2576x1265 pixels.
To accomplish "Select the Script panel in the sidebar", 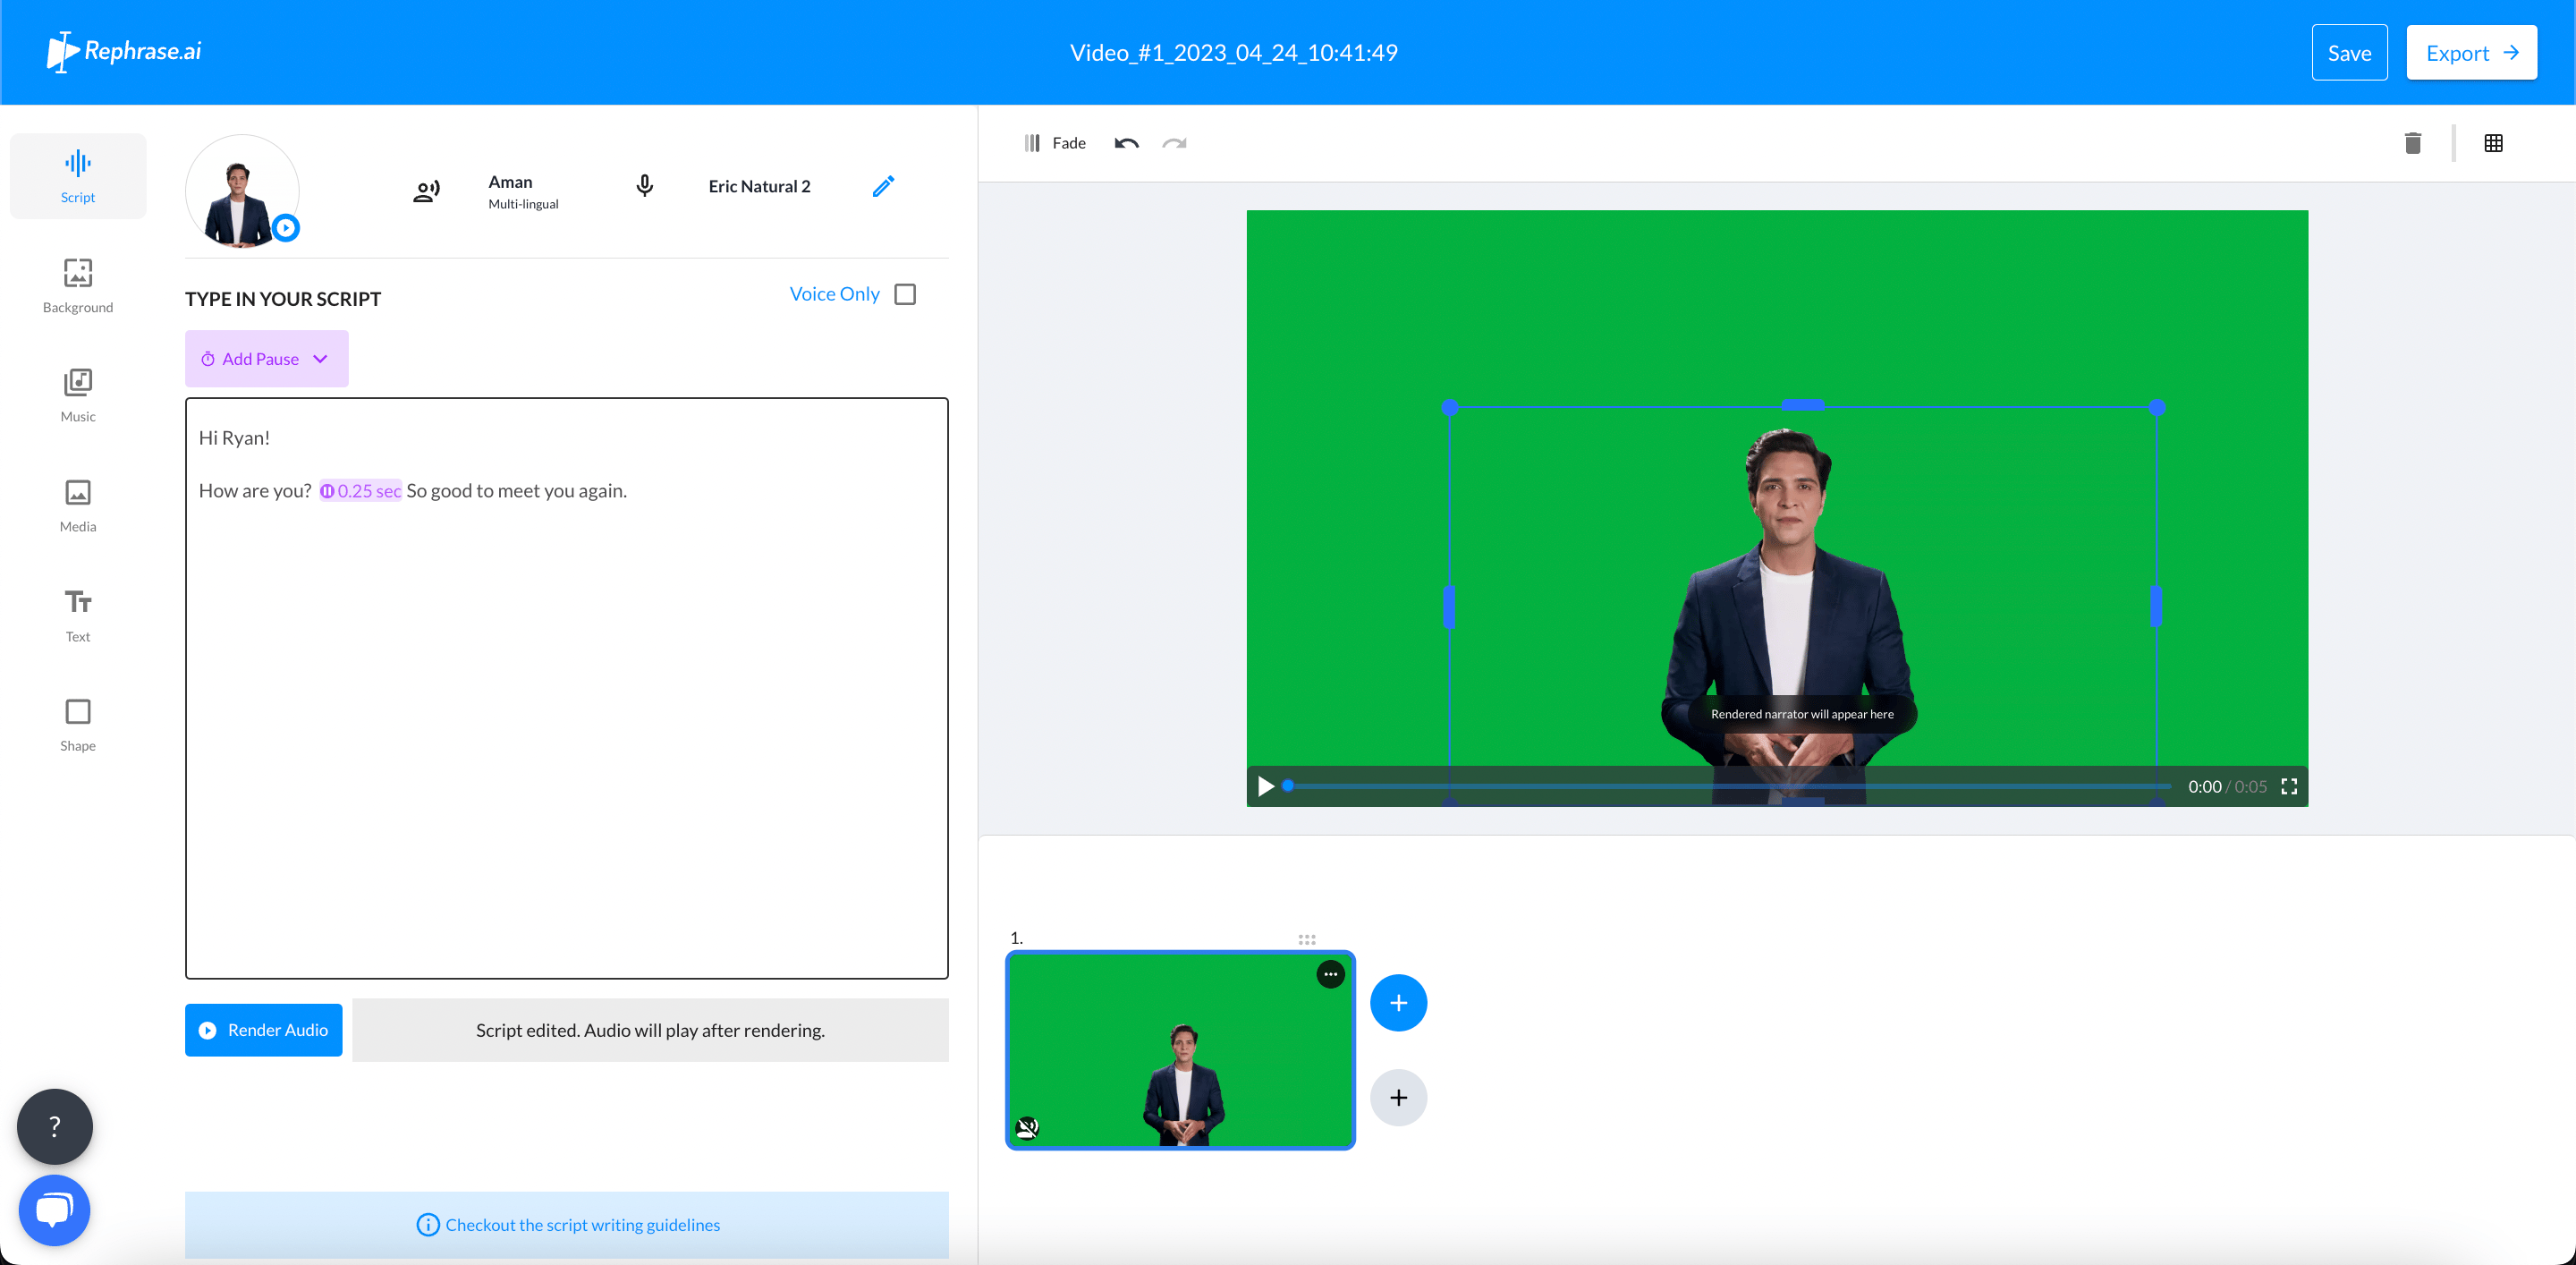I will click(x=77, y=175).
